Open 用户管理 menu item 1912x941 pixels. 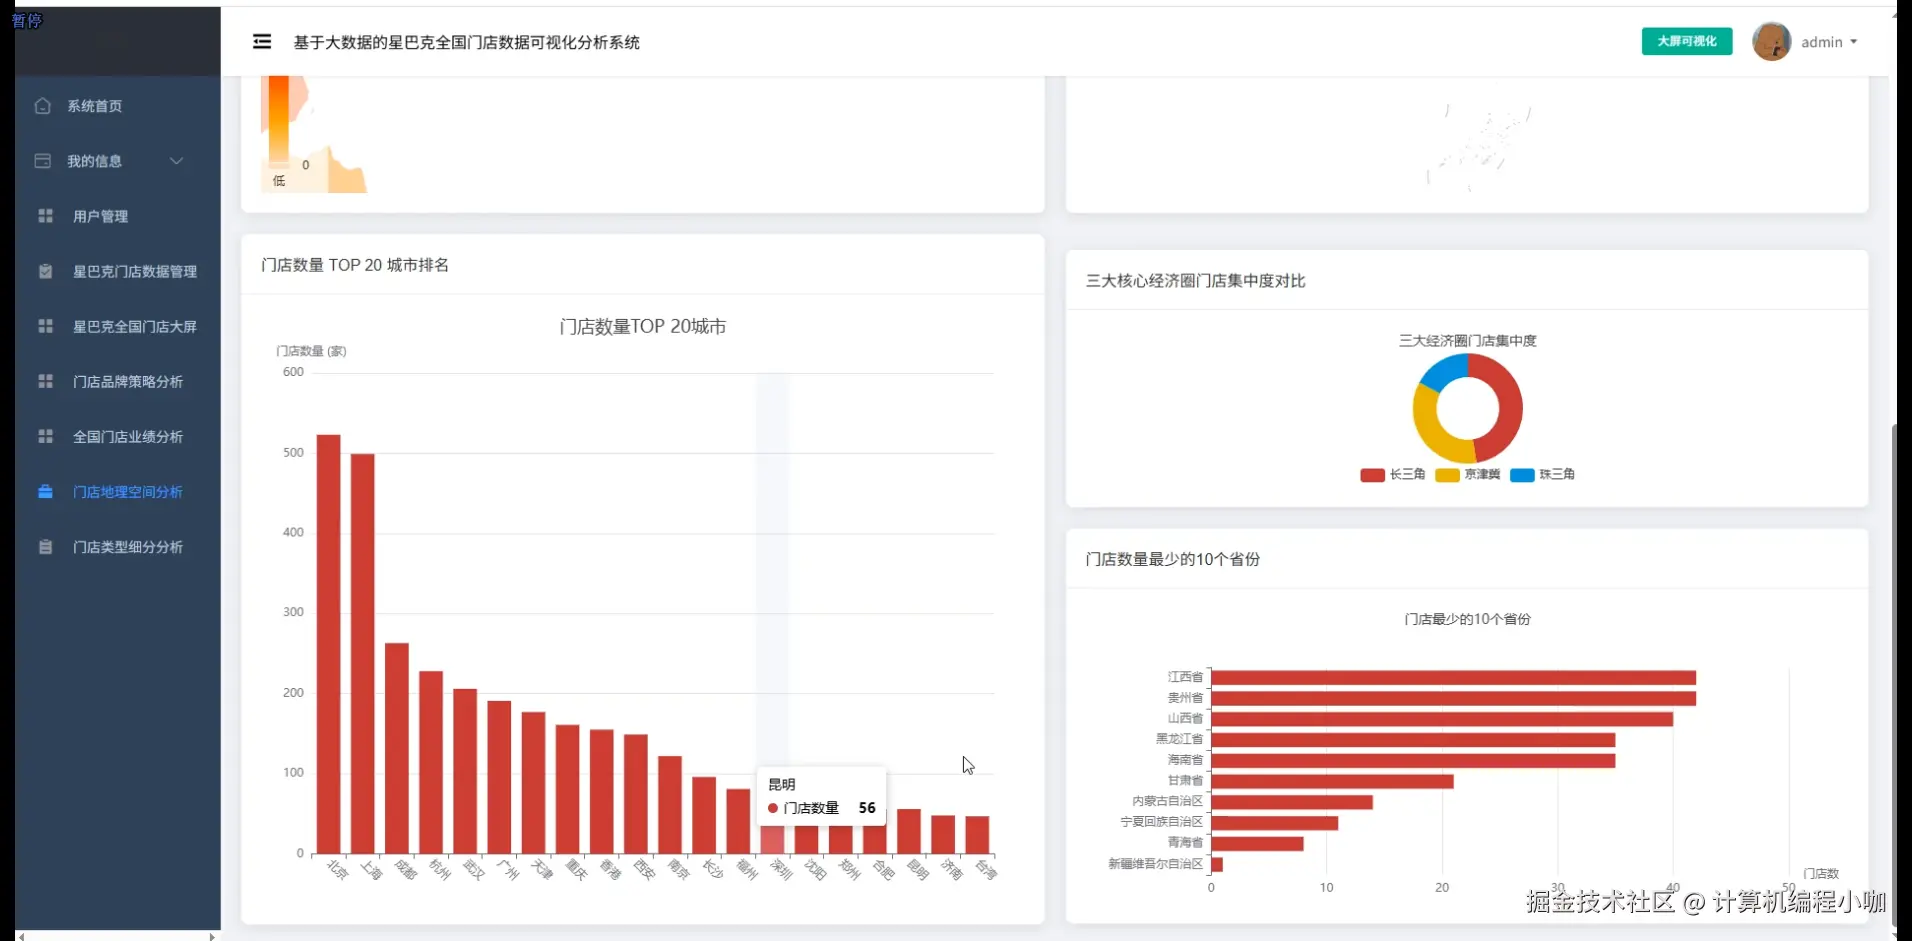pyautogui.click(x=118, y=216)
